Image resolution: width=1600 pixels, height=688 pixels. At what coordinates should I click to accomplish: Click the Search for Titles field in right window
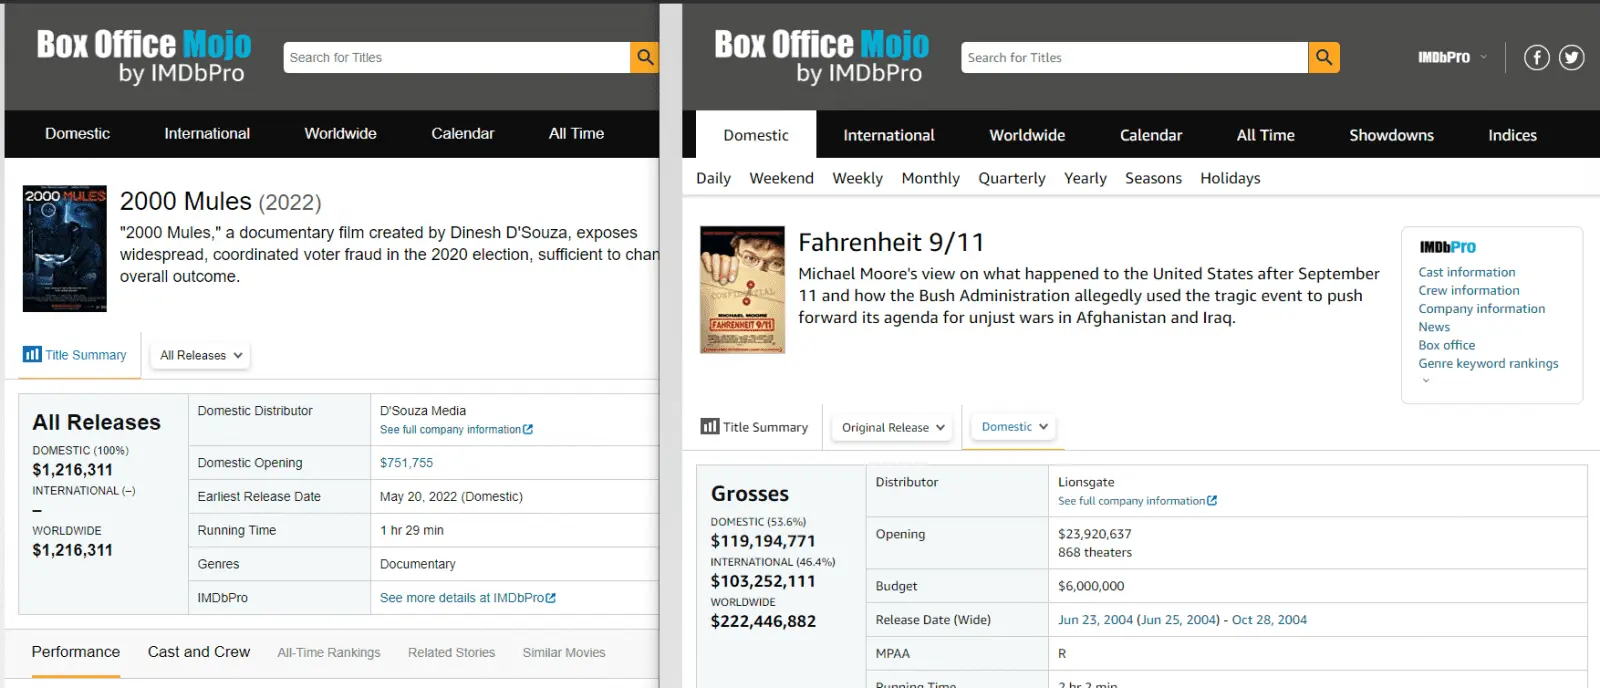(x=1134, y=58)
